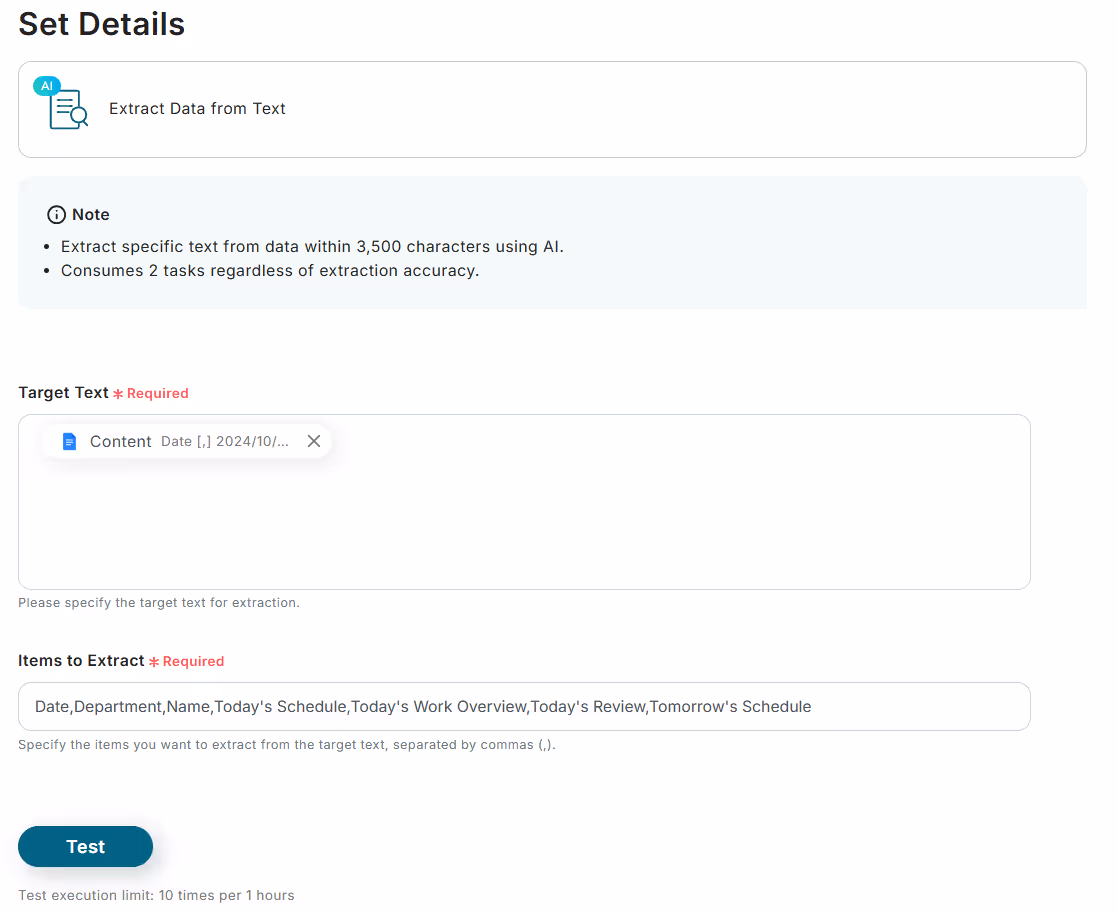Screen dimensions: 1117x911
Task: Click the Required marker beside Target Text
Action: click(x=151, y=393)
